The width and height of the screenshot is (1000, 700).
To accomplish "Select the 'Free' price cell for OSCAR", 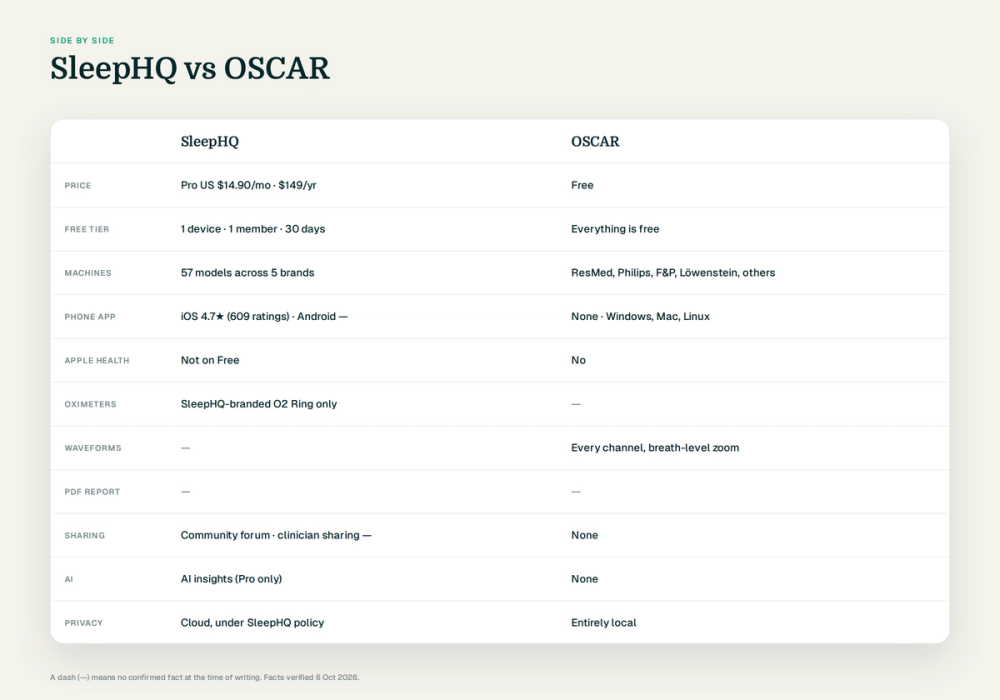I will click(582, 185).
